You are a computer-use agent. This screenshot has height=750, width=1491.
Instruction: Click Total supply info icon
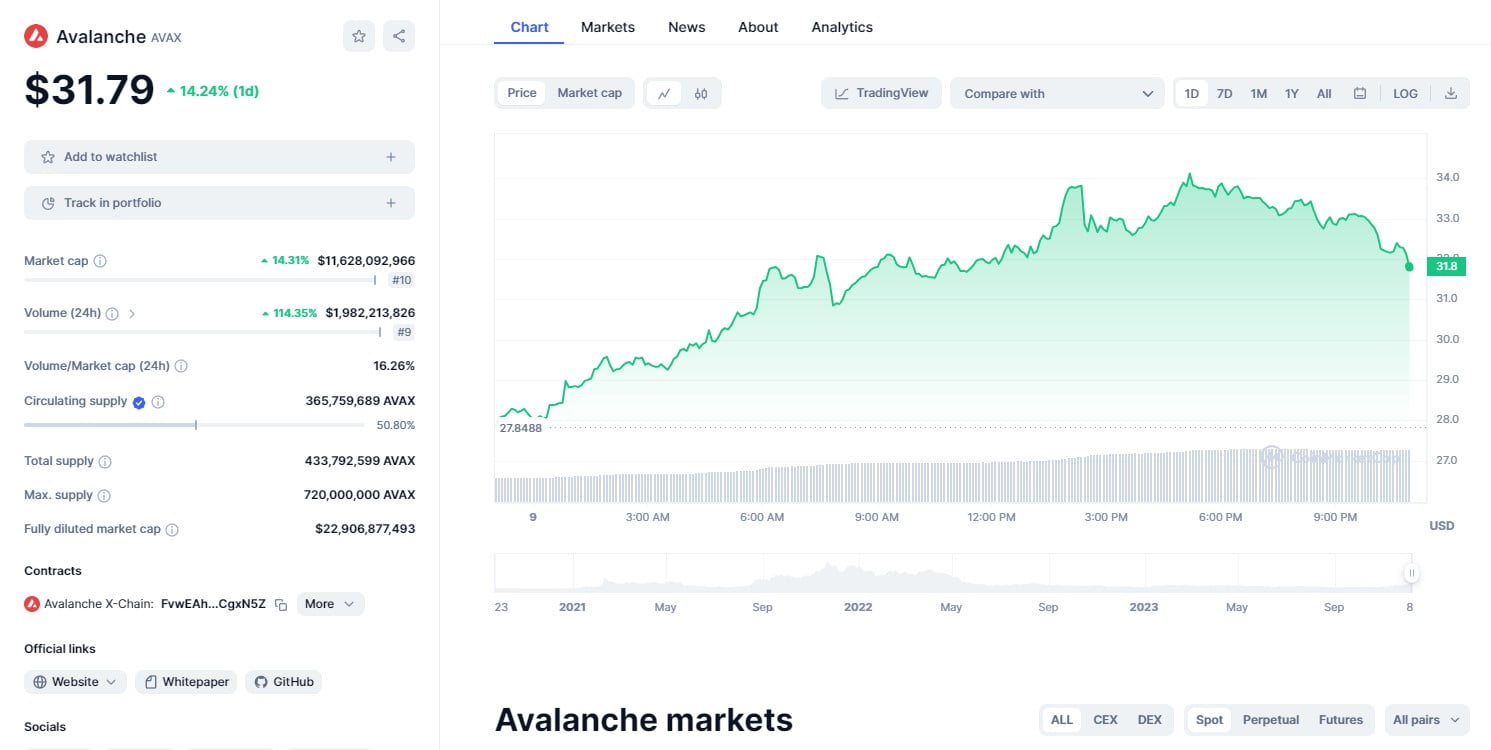[x=105, y=462]
